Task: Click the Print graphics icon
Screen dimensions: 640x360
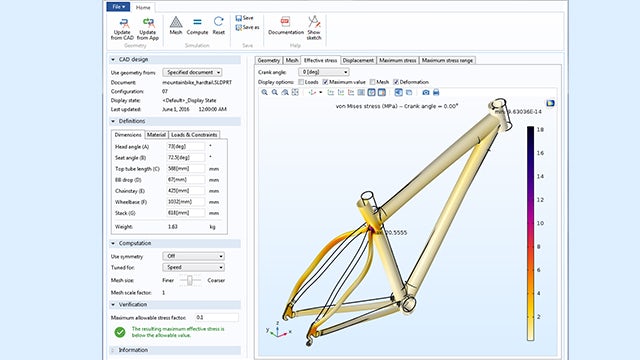Action: (436, 93)
